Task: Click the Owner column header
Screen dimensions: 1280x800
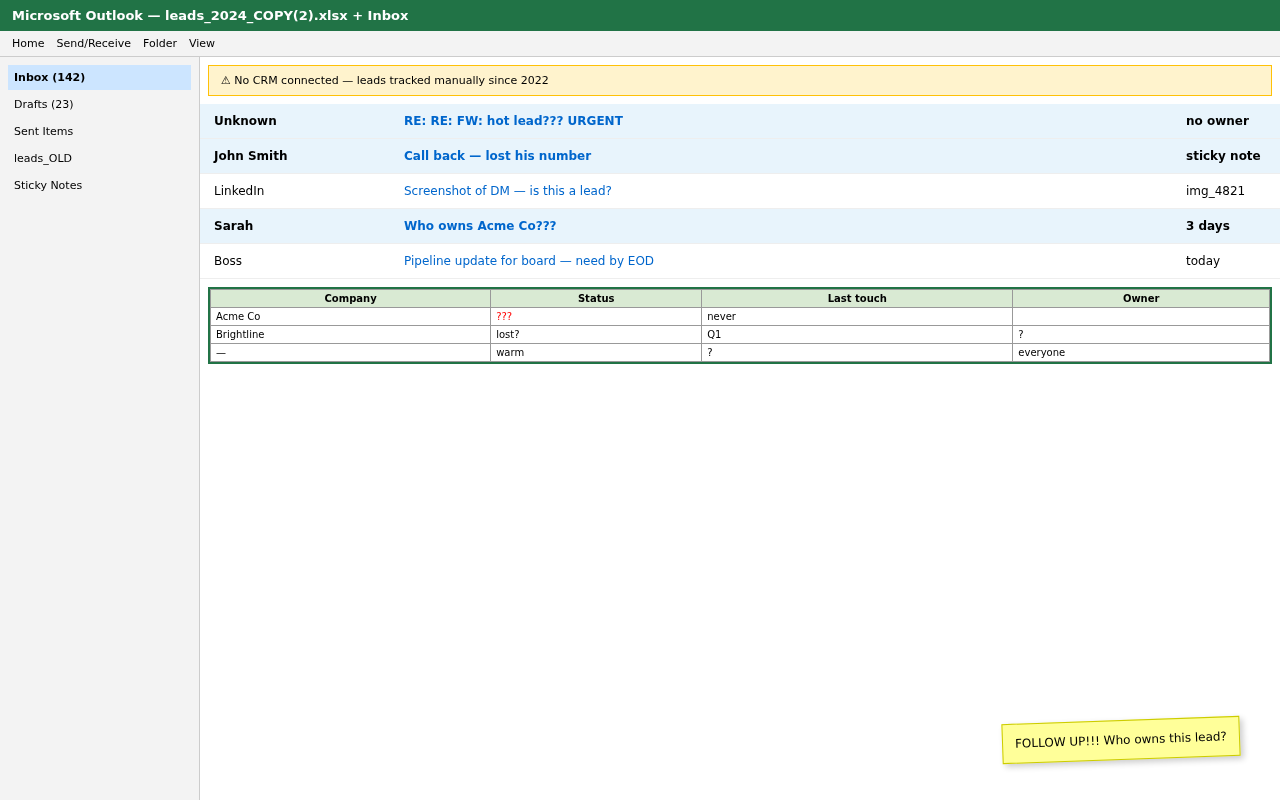Action: point(1141,299)
